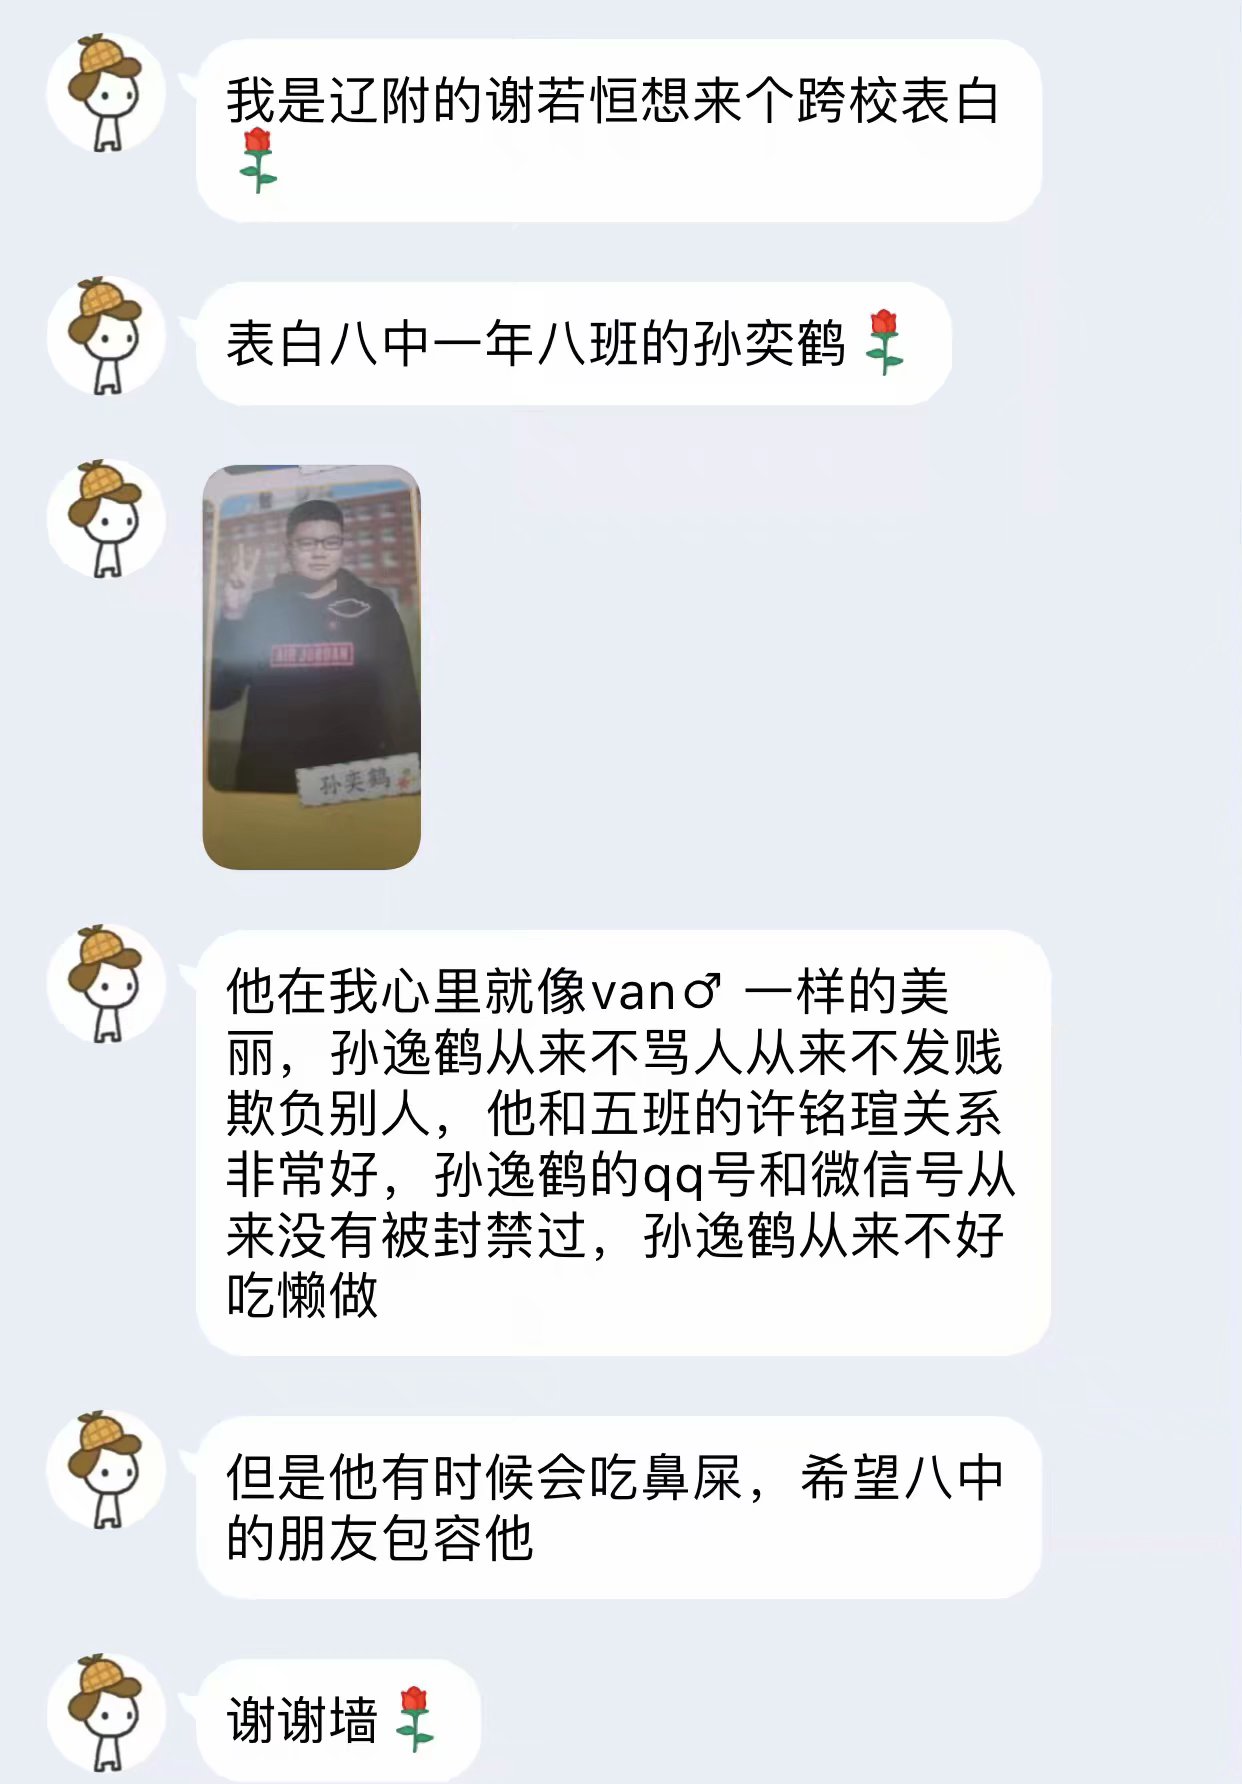Tap avatar next to "但是他有时候" message
The image size is (1242, 1784).
pos(106,1470)
